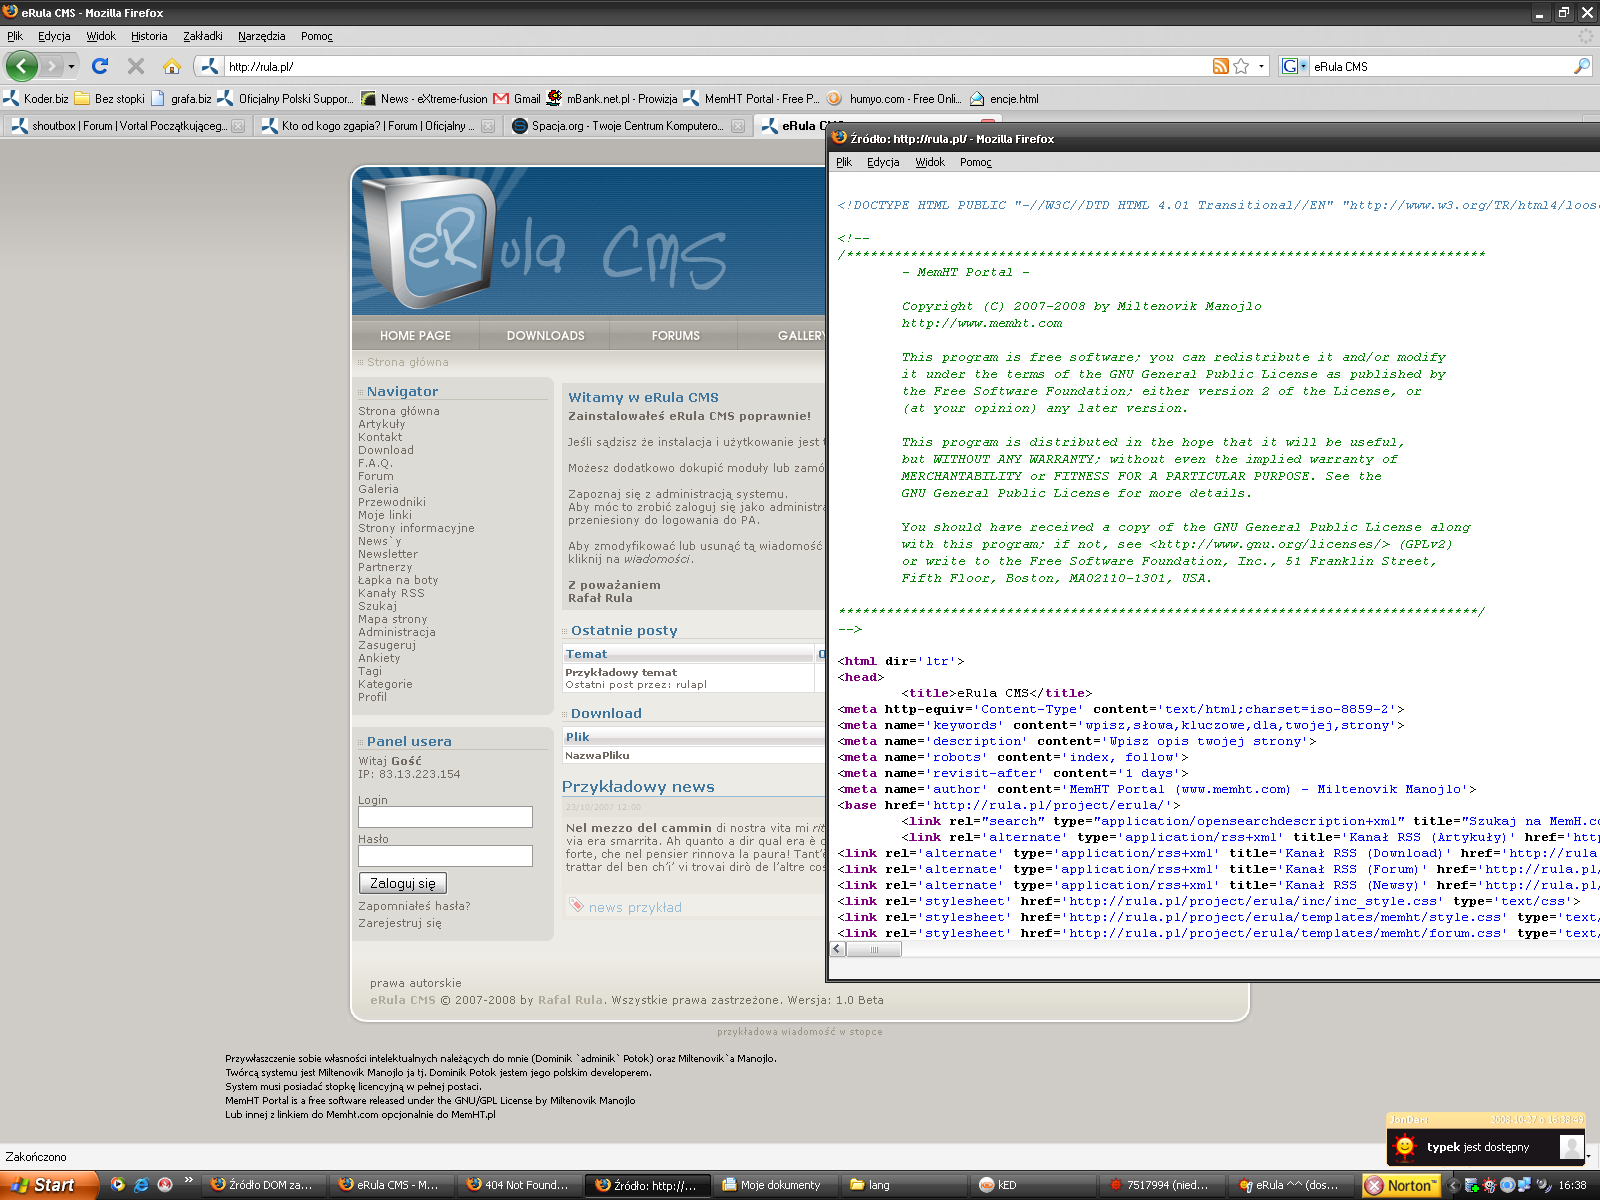
Task: Expand the quick launch chevron
Action: click(188, 1181)
